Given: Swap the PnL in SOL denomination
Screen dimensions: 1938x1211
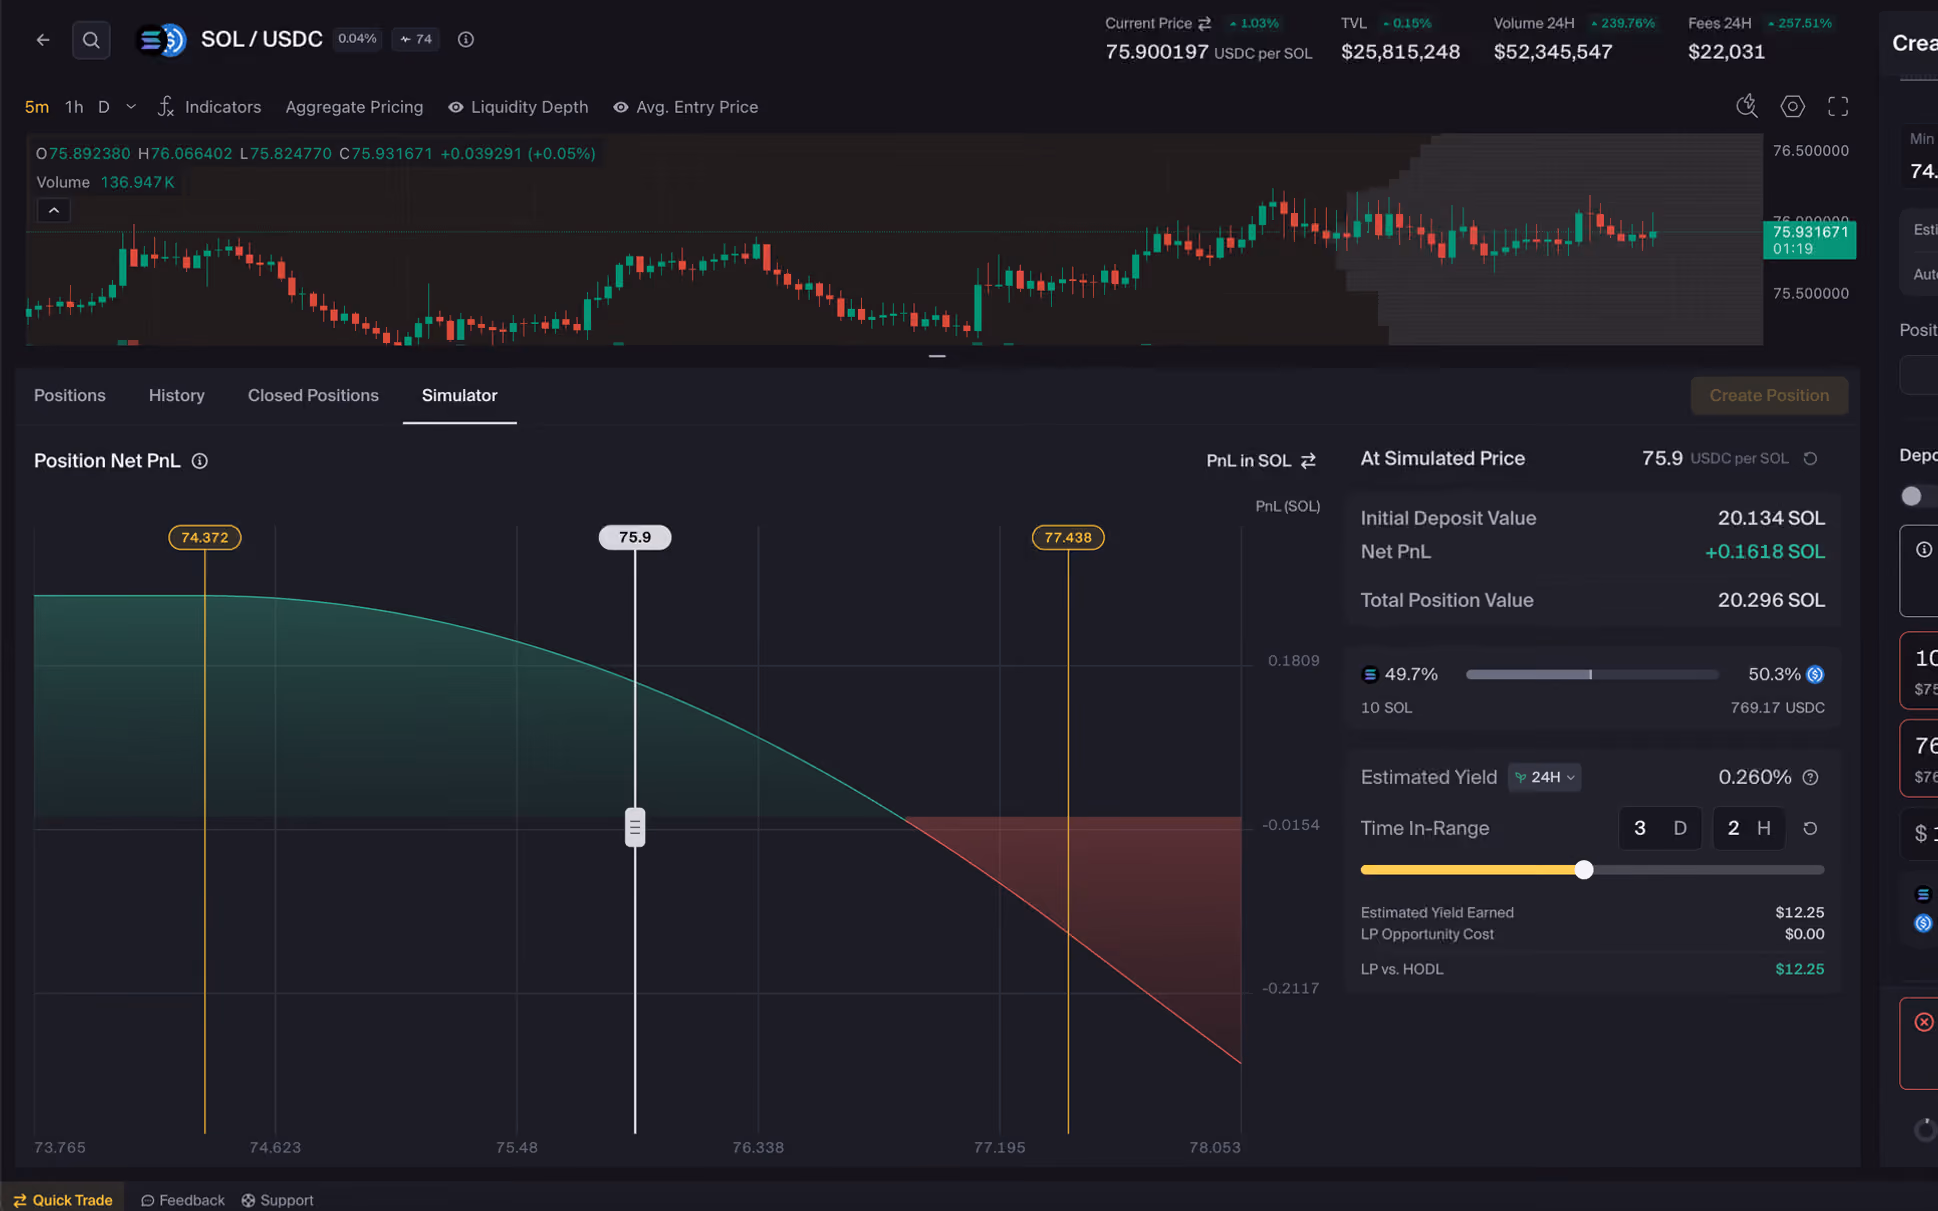Looking at the screenshot, I should pos(1308,461).
